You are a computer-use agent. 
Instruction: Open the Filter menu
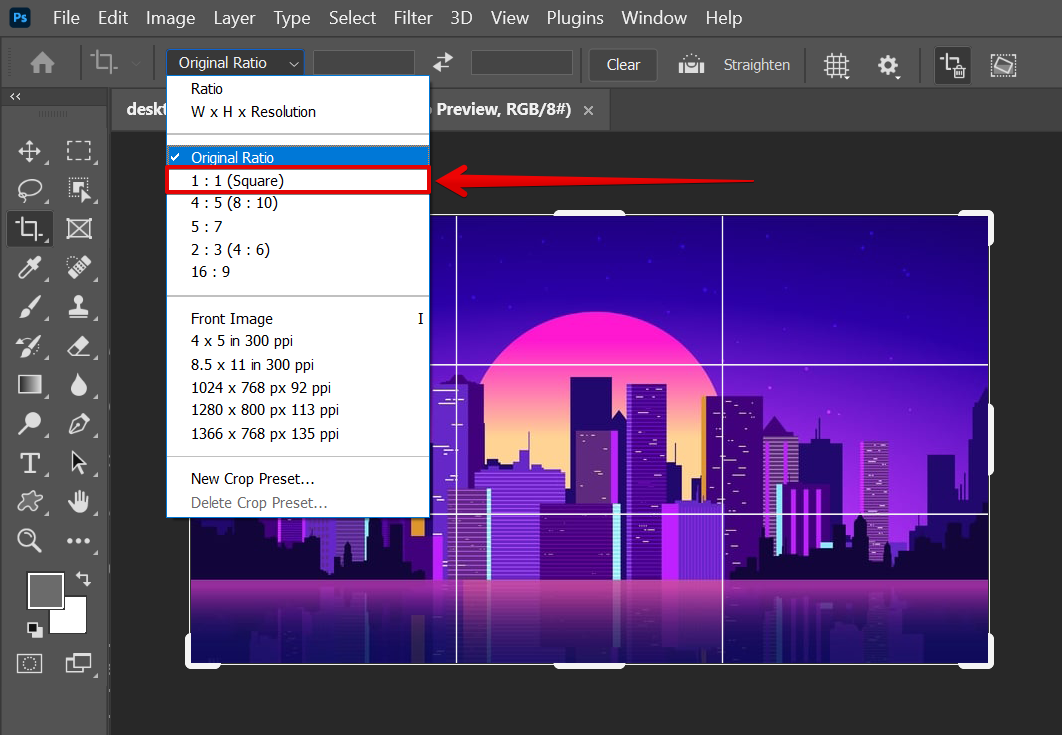(413, 18)
